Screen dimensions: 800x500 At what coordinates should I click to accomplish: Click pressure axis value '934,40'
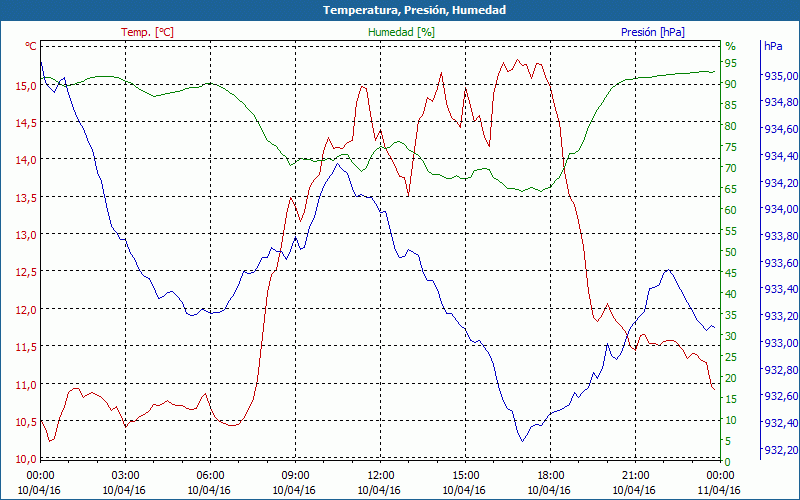pos(781,156)
